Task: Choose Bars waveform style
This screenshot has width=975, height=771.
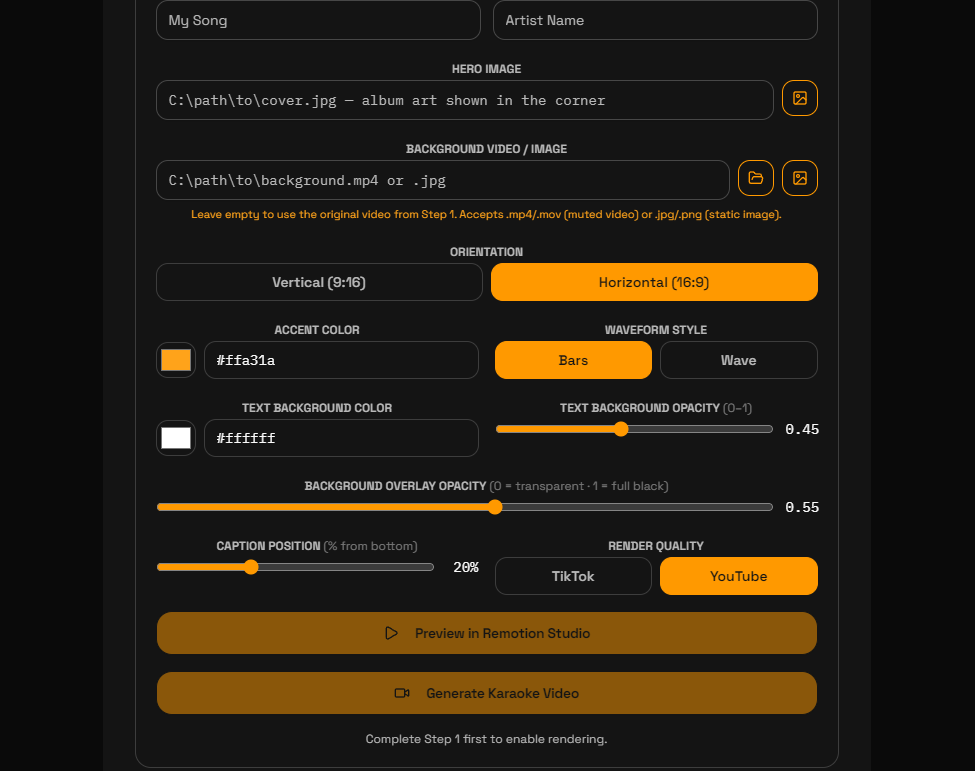Action: coord(573,360)
